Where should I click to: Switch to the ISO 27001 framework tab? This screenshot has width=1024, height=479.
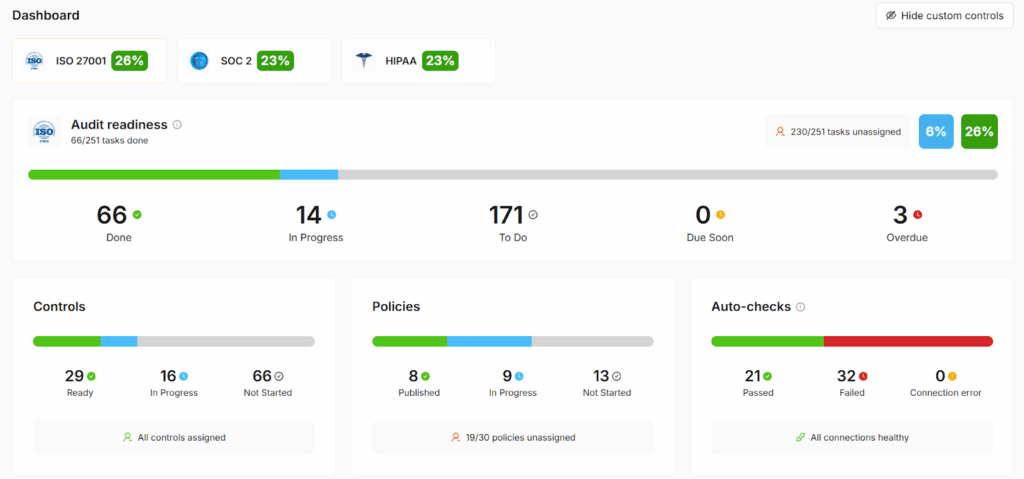[x=89, y=61]
